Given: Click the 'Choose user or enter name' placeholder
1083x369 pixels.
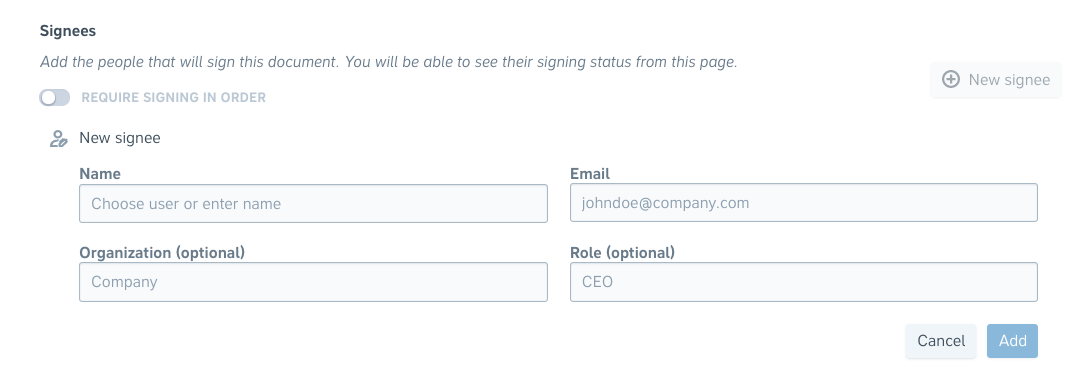Looking at the screenshot, I should click(x=186, y=204).
